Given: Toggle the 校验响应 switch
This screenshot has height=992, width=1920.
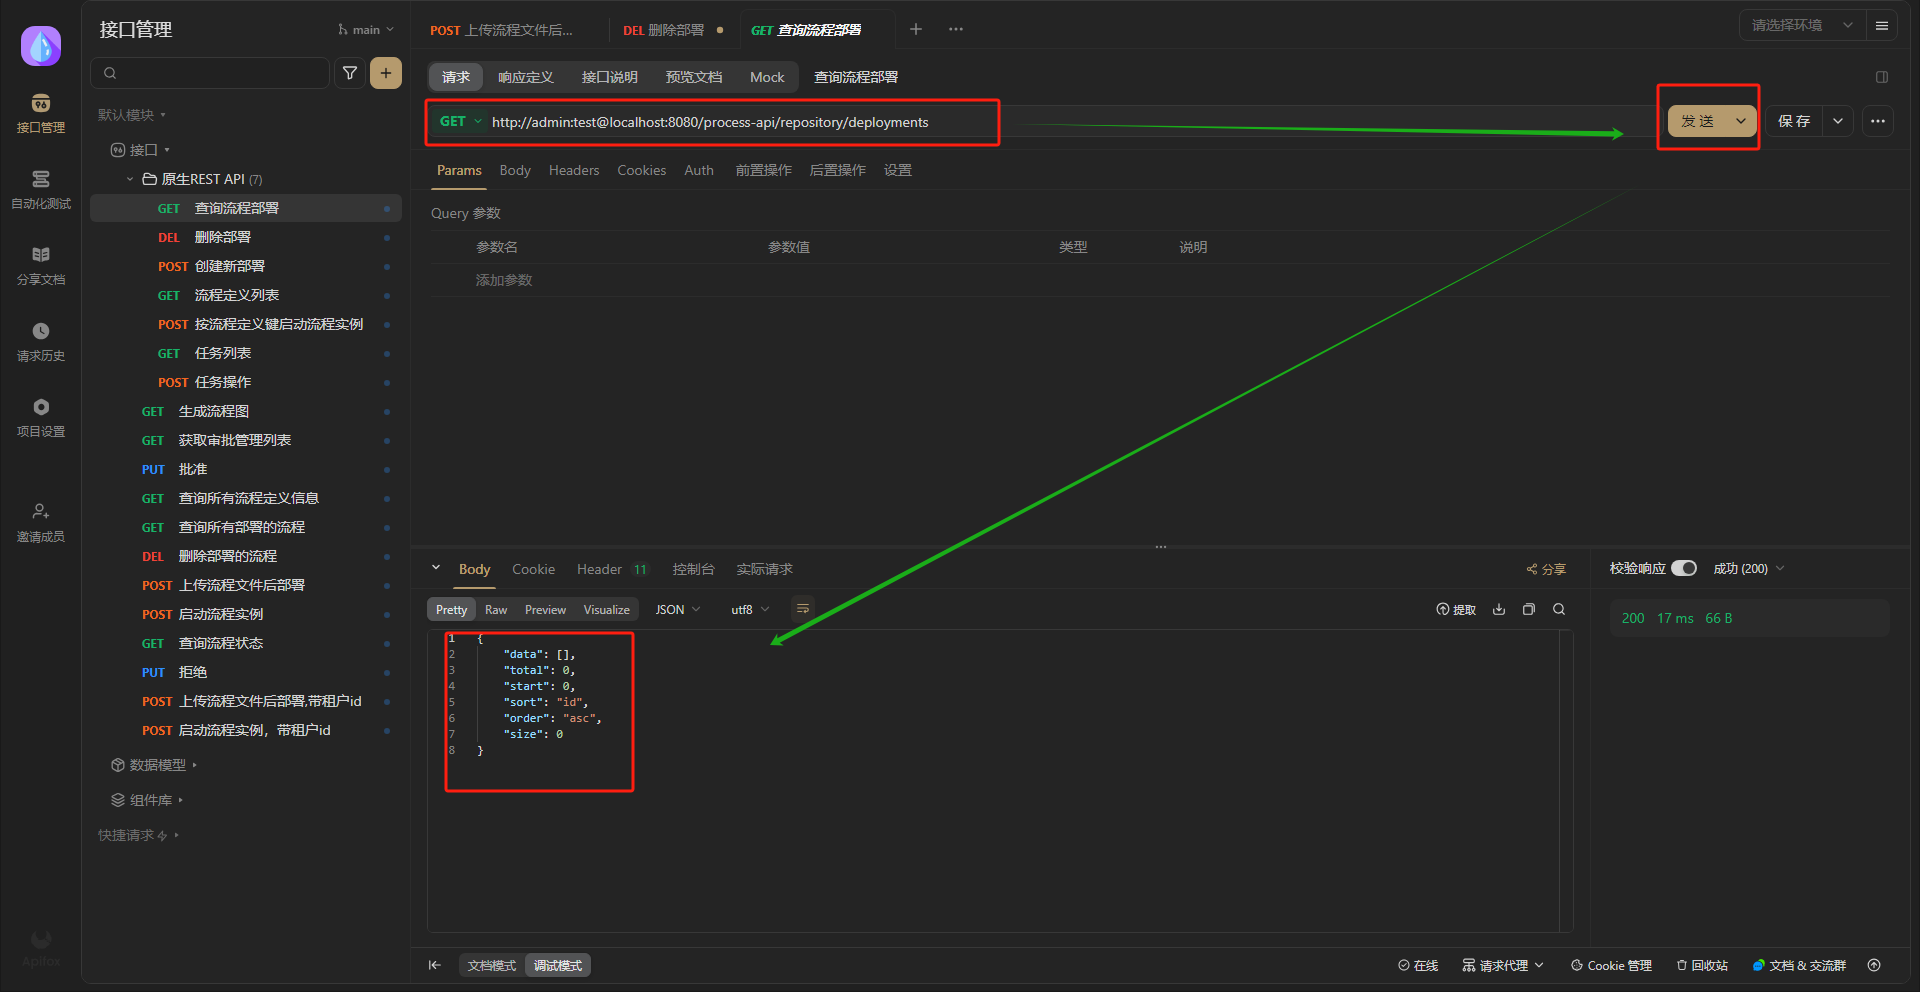Looking at the screenshot, I should click(x=1684, y=568).
